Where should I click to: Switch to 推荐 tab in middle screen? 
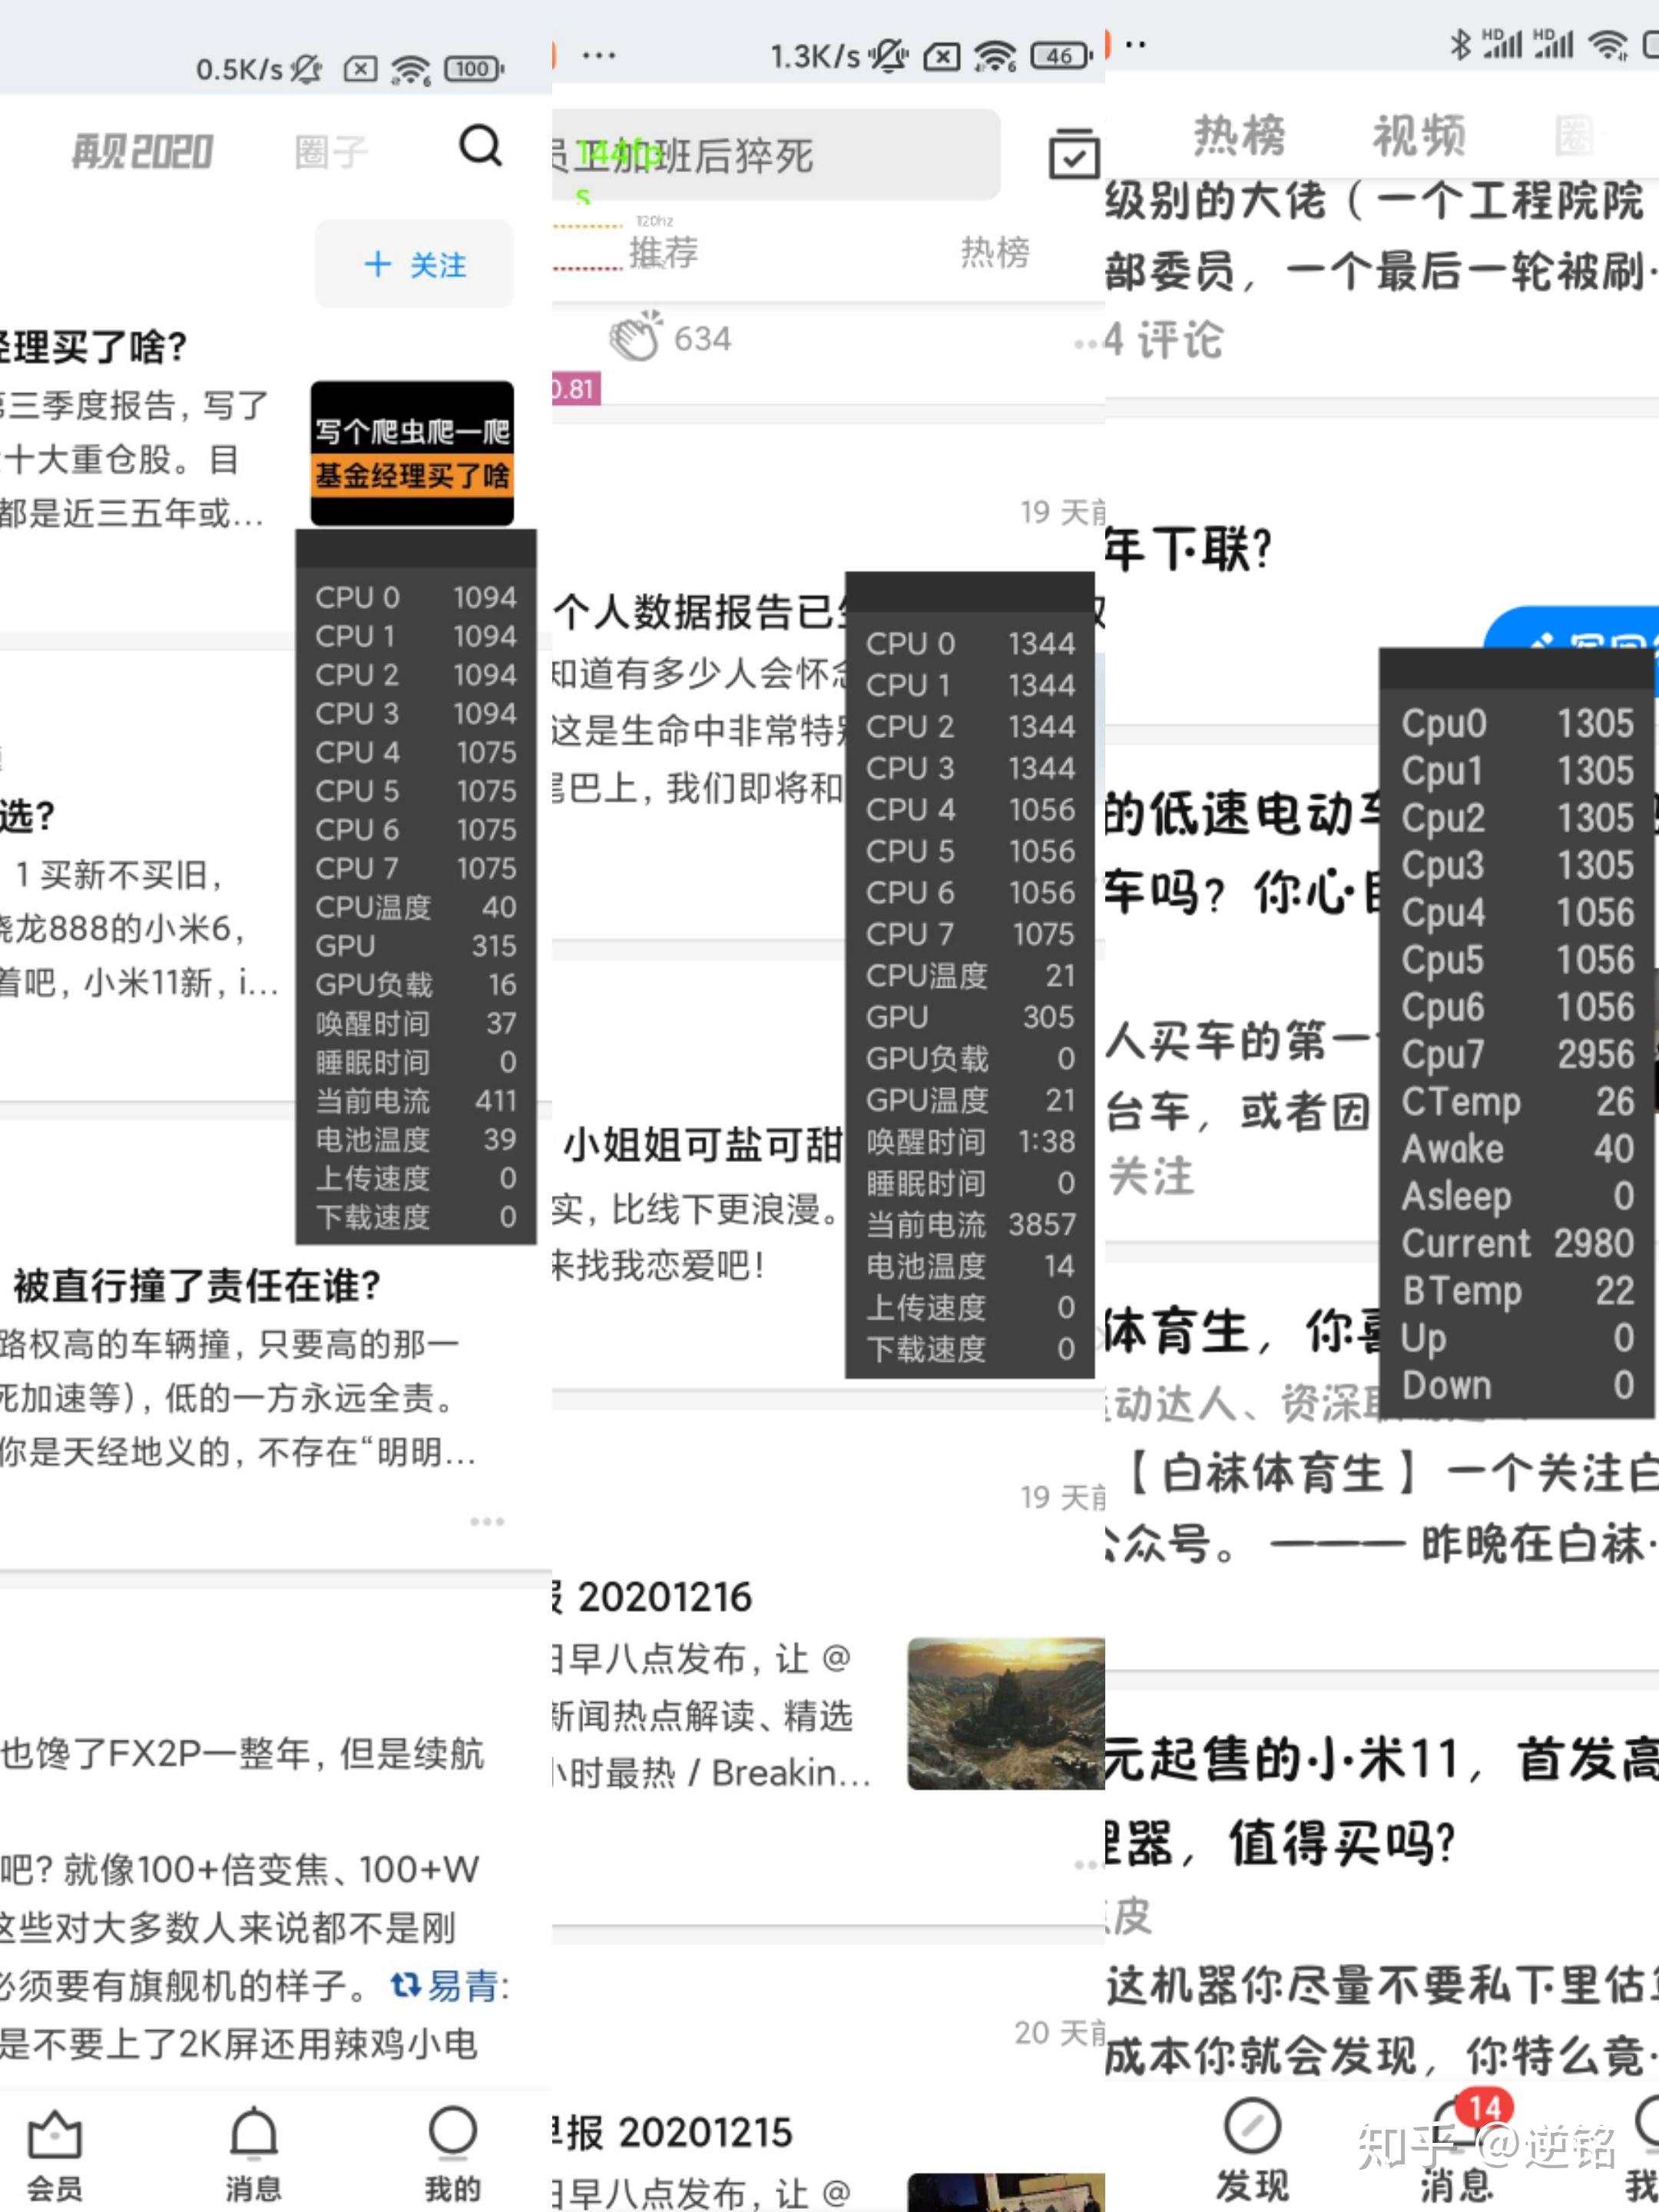click(x=663, y=252)
